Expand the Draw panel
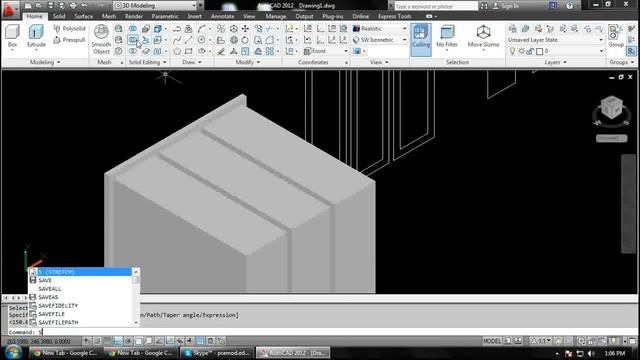 point(192,62)
